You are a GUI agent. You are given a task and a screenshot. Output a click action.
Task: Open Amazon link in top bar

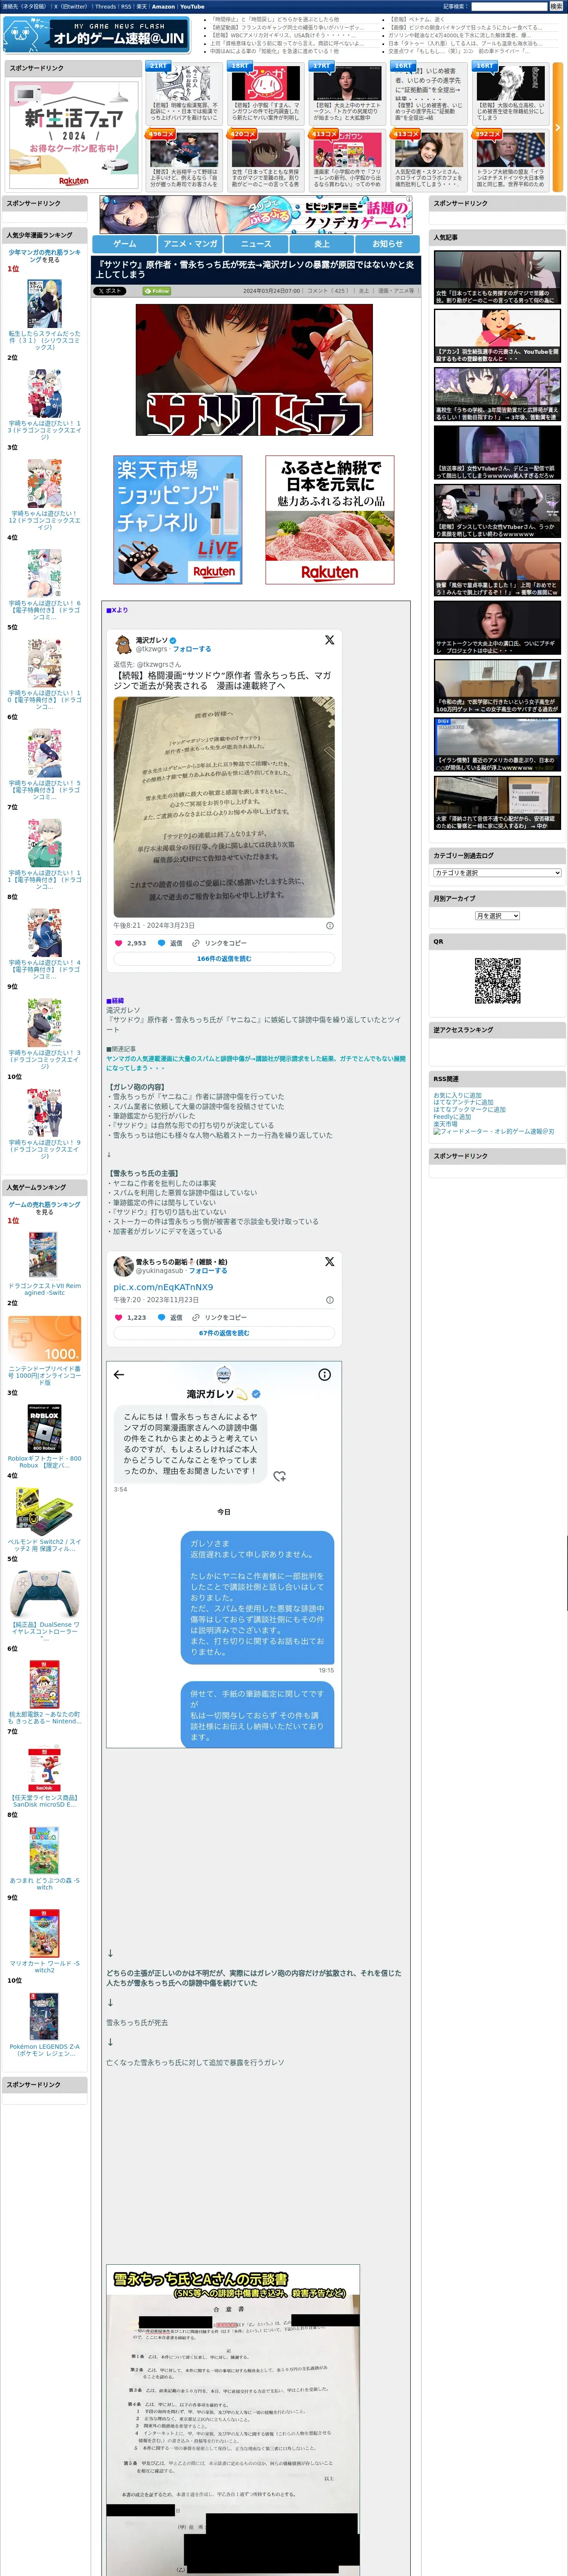(163, 7)
